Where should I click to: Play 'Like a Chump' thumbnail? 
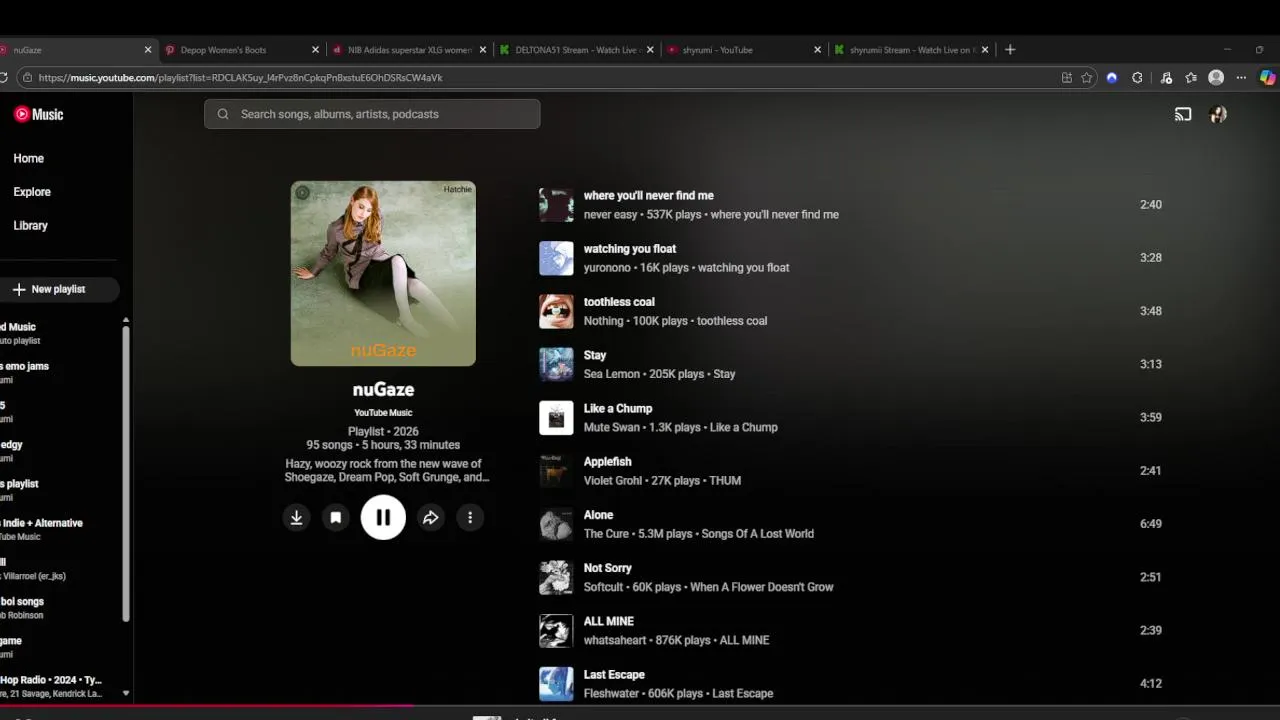[x=556, y=418]
